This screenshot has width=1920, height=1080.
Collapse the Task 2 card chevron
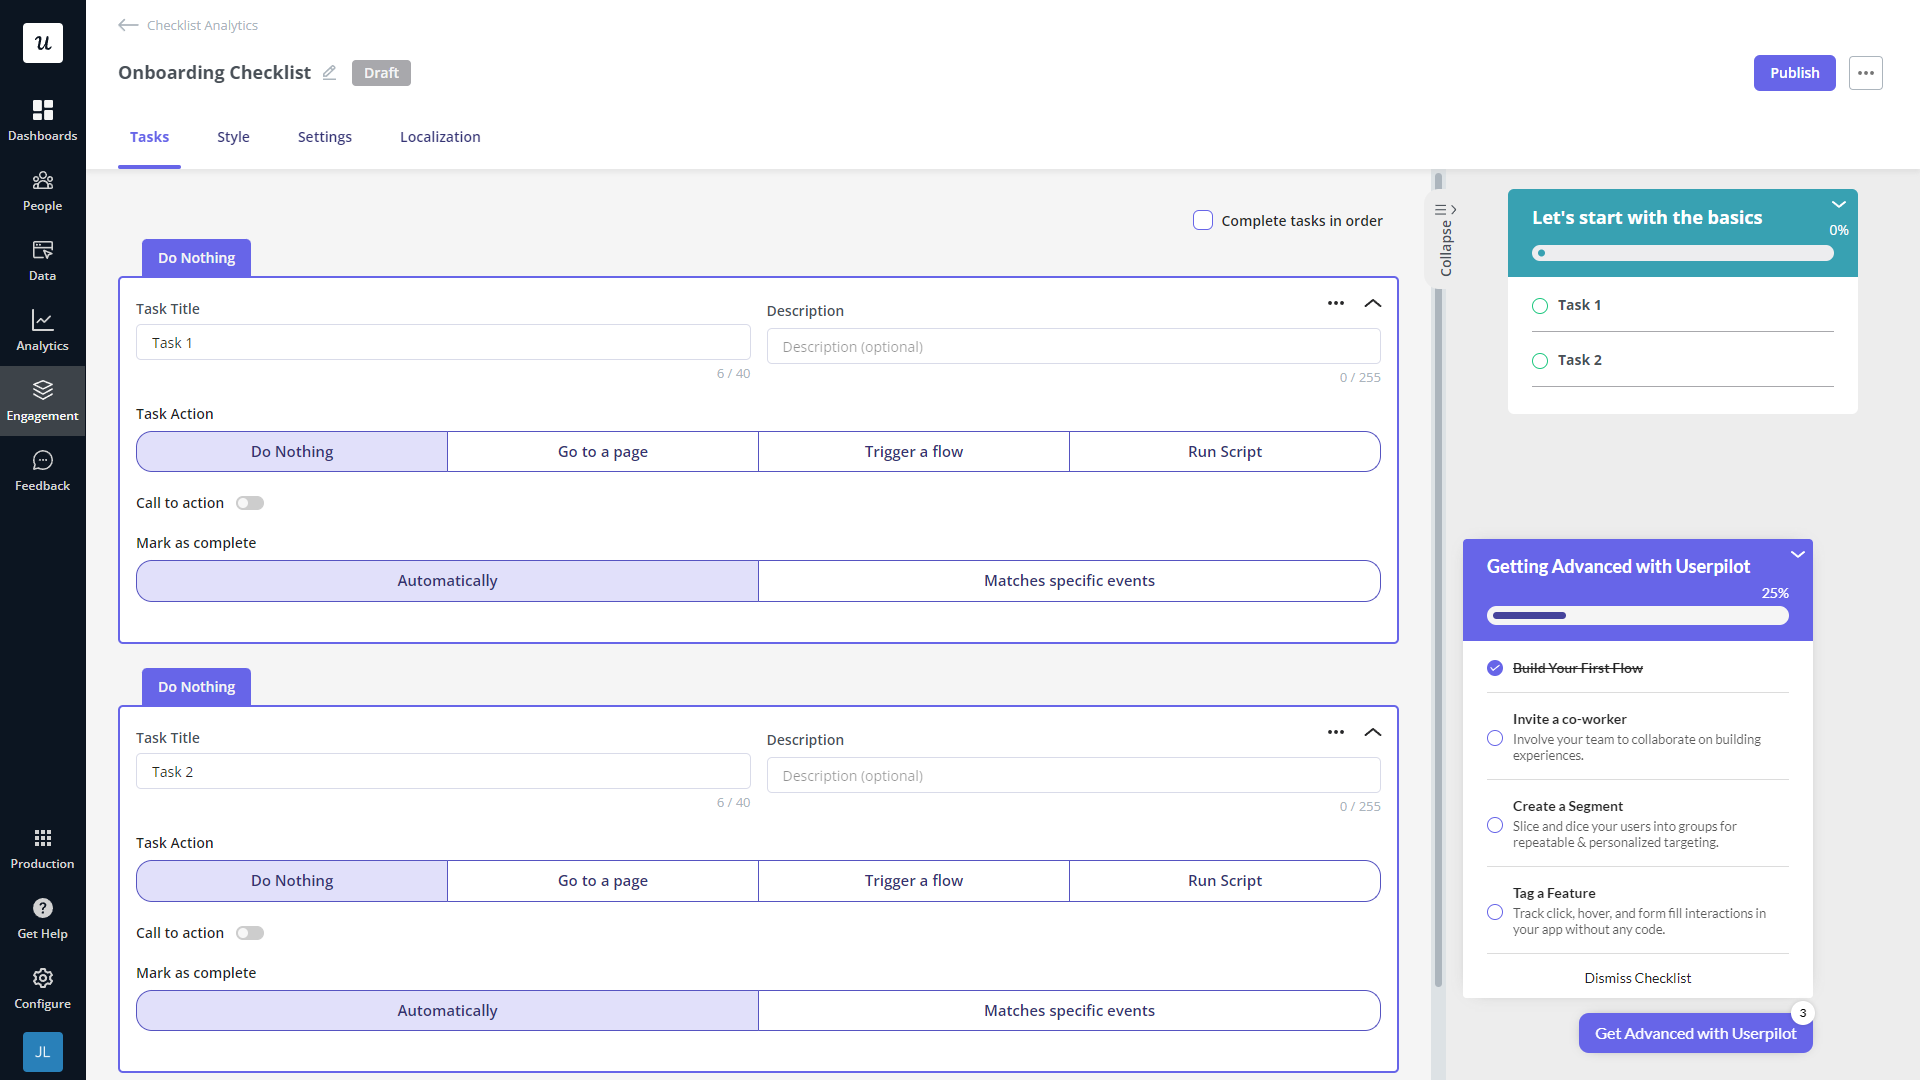pos(1373,732)
